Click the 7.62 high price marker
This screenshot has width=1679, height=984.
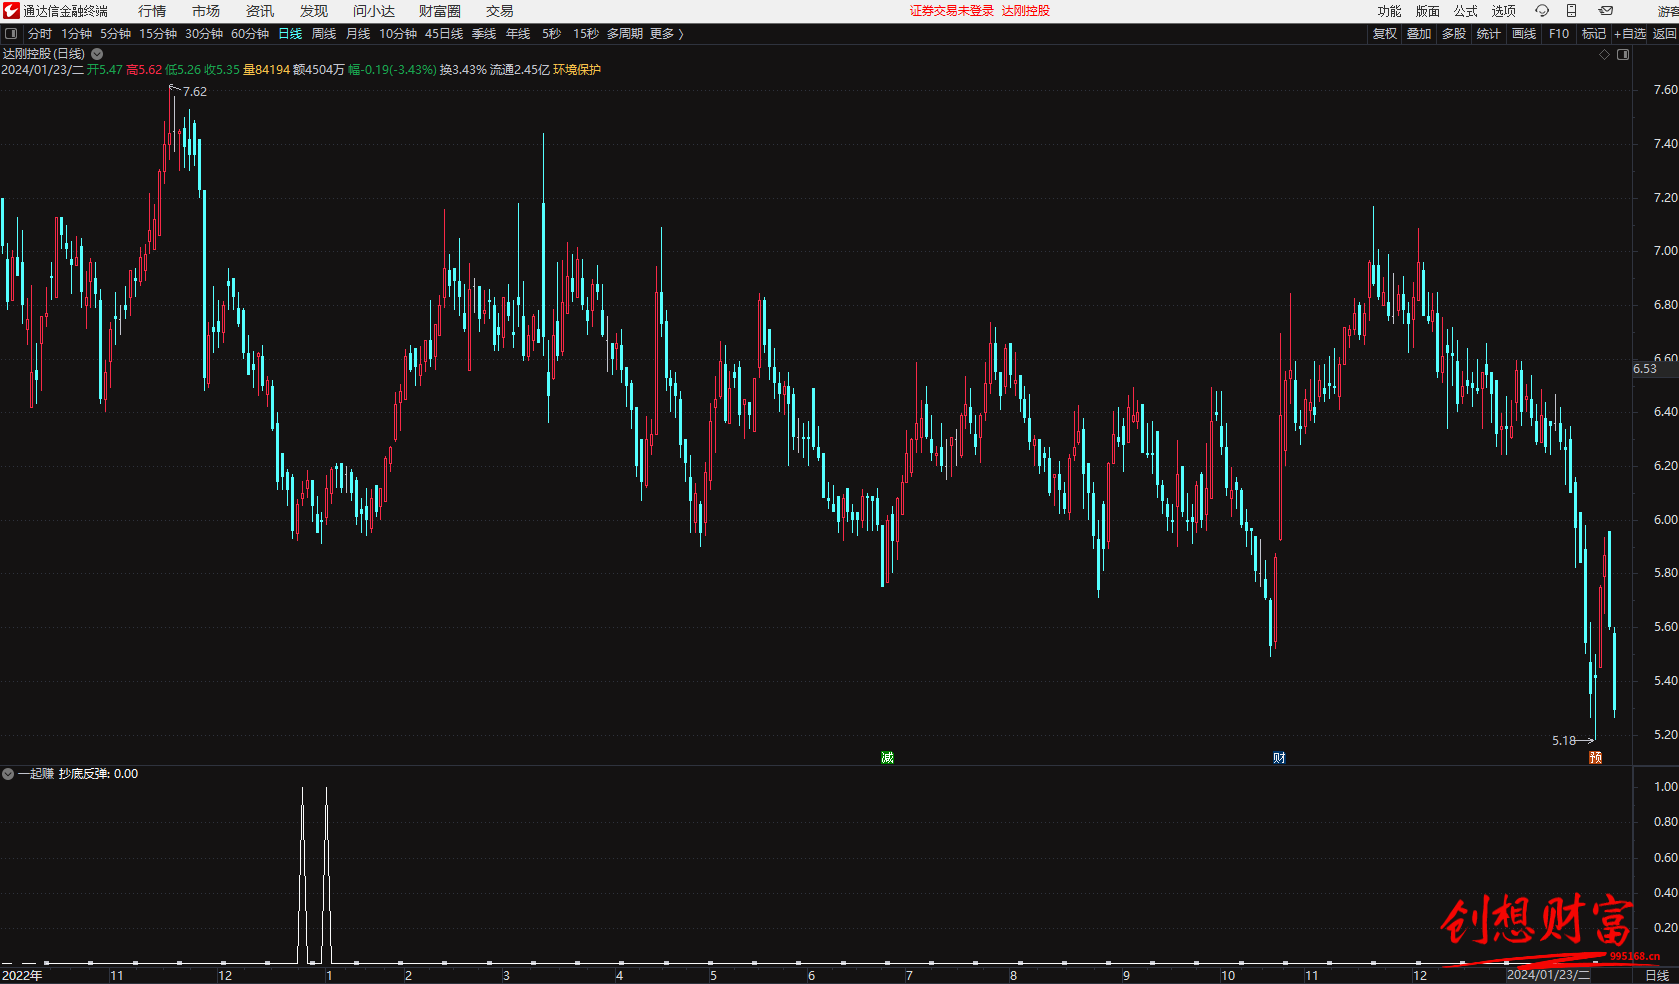195,92
